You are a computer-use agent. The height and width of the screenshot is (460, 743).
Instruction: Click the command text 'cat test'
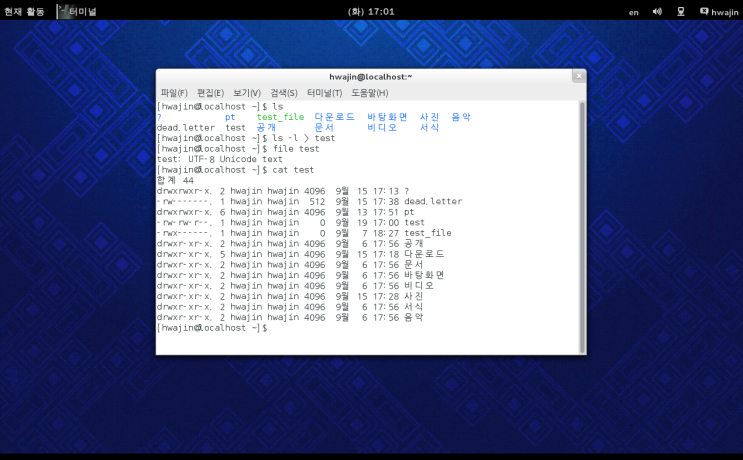point(293,170)
